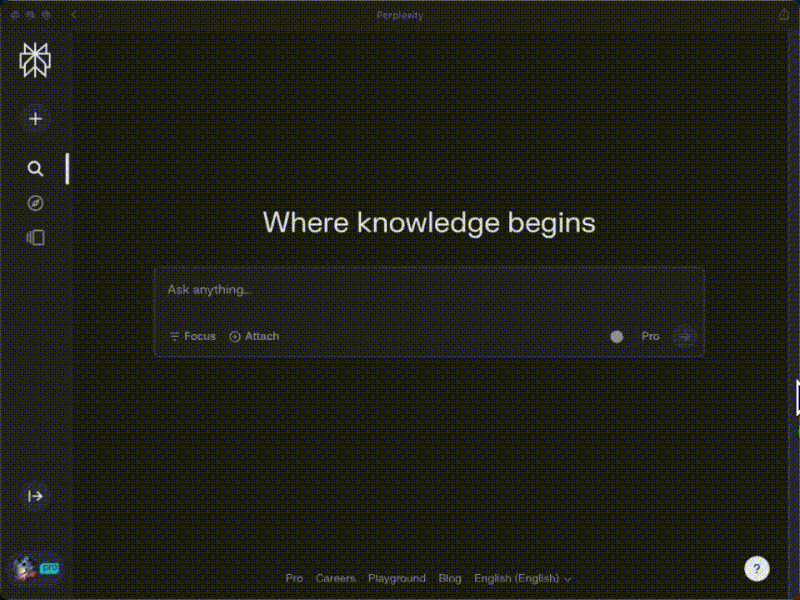The image size is (800, 600).
Task: Open the Playground footer link
Action: pos(396,579)
